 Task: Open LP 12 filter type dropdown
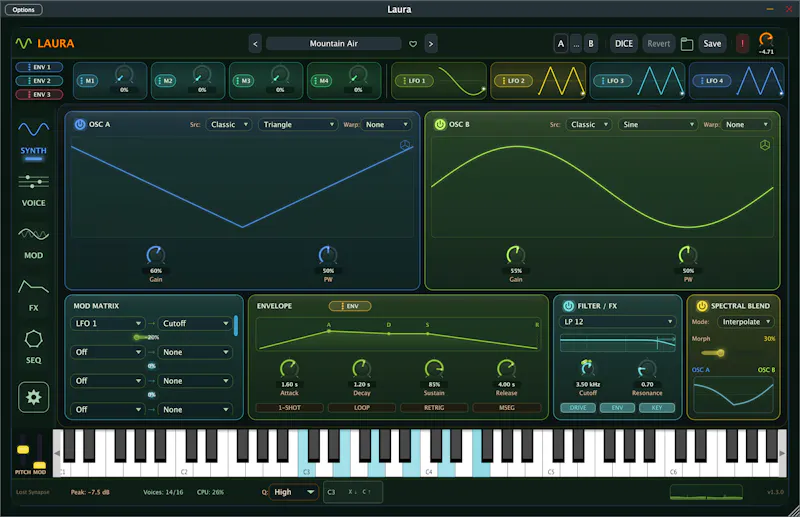pyautogui.click(x=617, y=322)
